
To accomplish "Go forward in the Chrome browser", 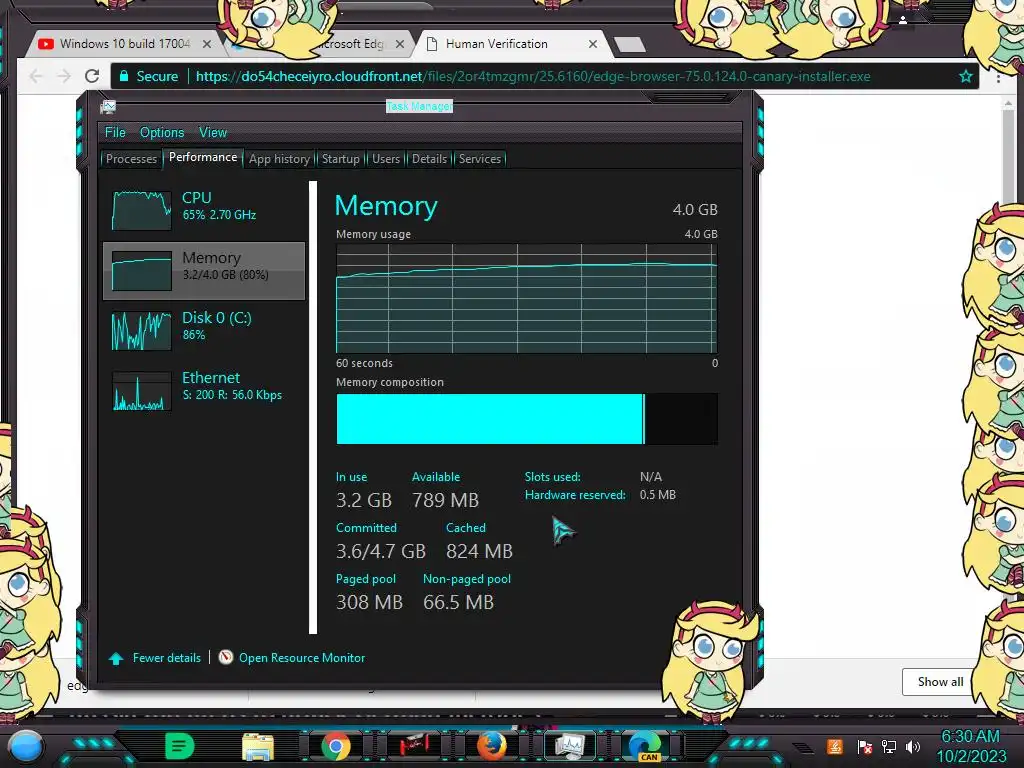I will coord(64,76).
